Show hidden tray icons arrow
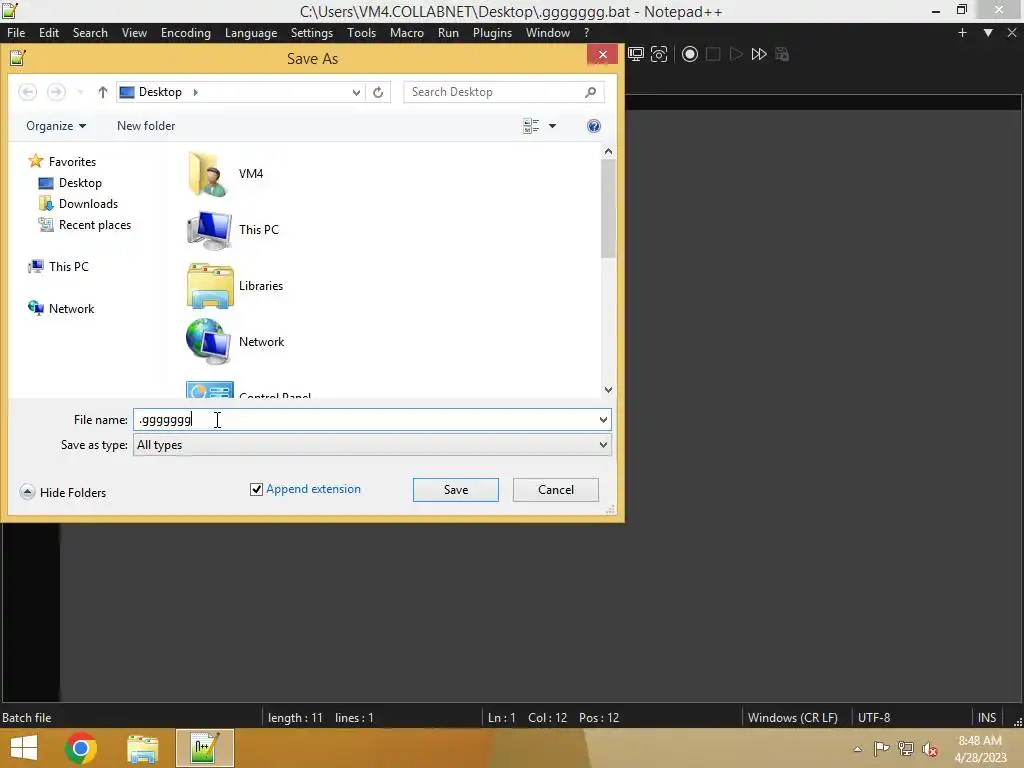Viewport: 1024px width, 768px height. pos(857,749)
